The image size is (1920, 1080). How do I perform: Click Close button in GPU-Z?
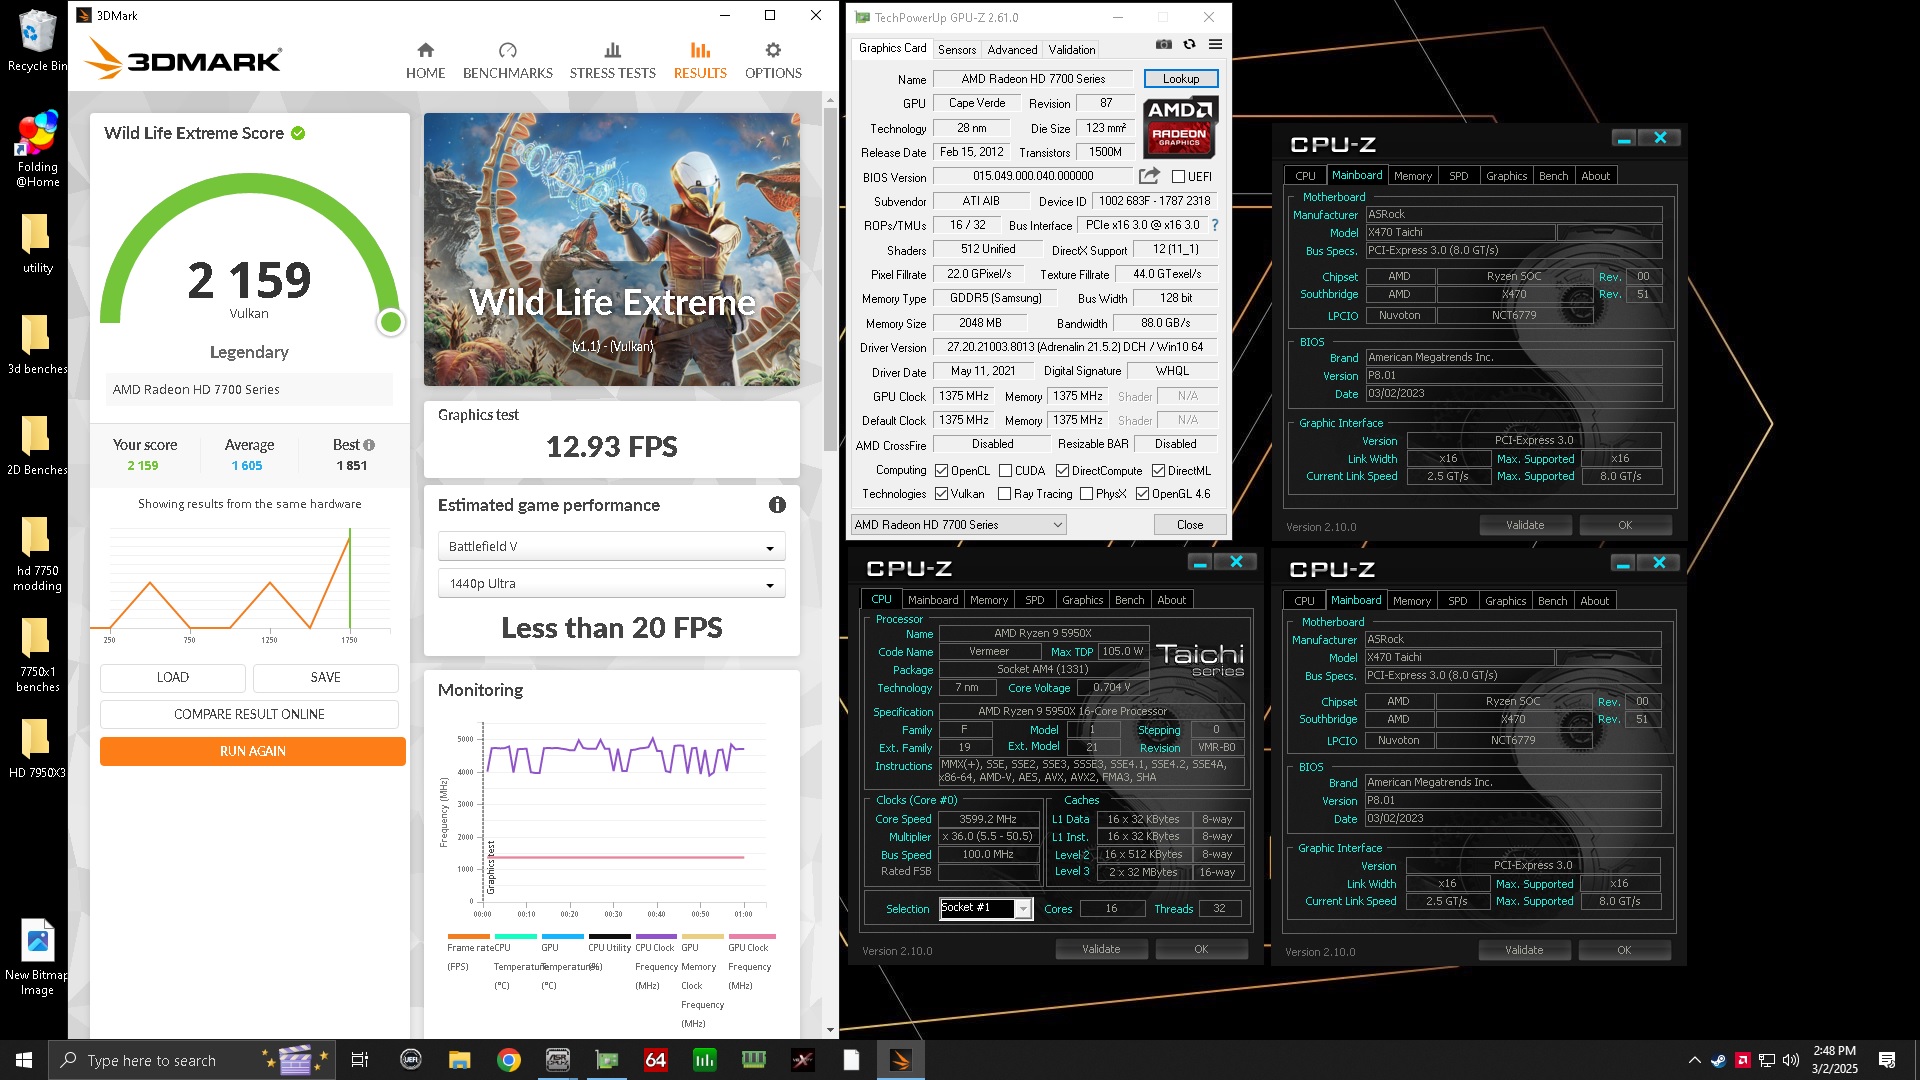point(1190,525)
